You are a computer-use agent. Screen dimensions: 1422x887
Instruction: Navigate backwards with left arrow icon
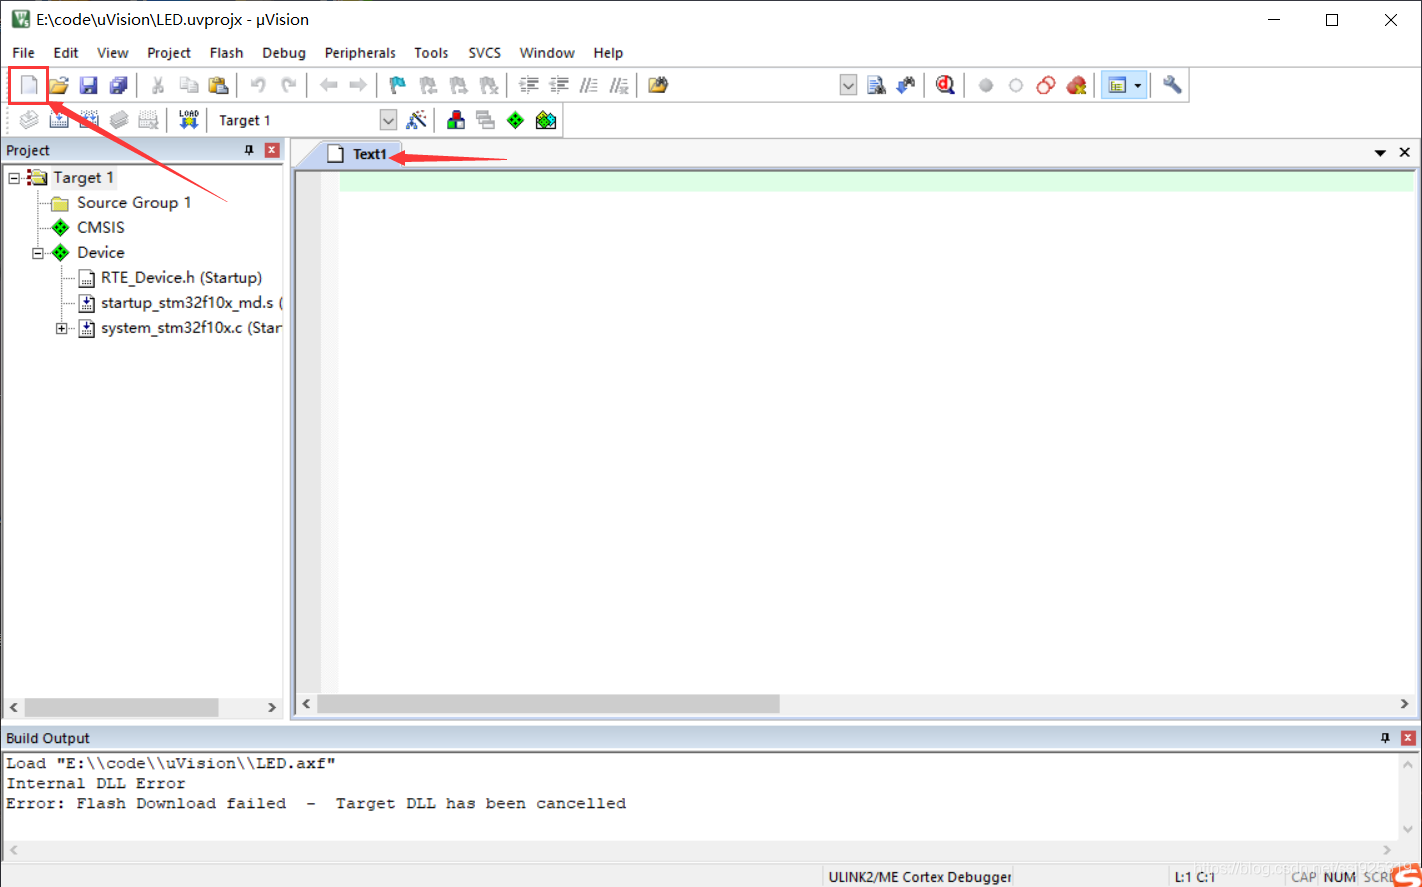click(328, 85)
